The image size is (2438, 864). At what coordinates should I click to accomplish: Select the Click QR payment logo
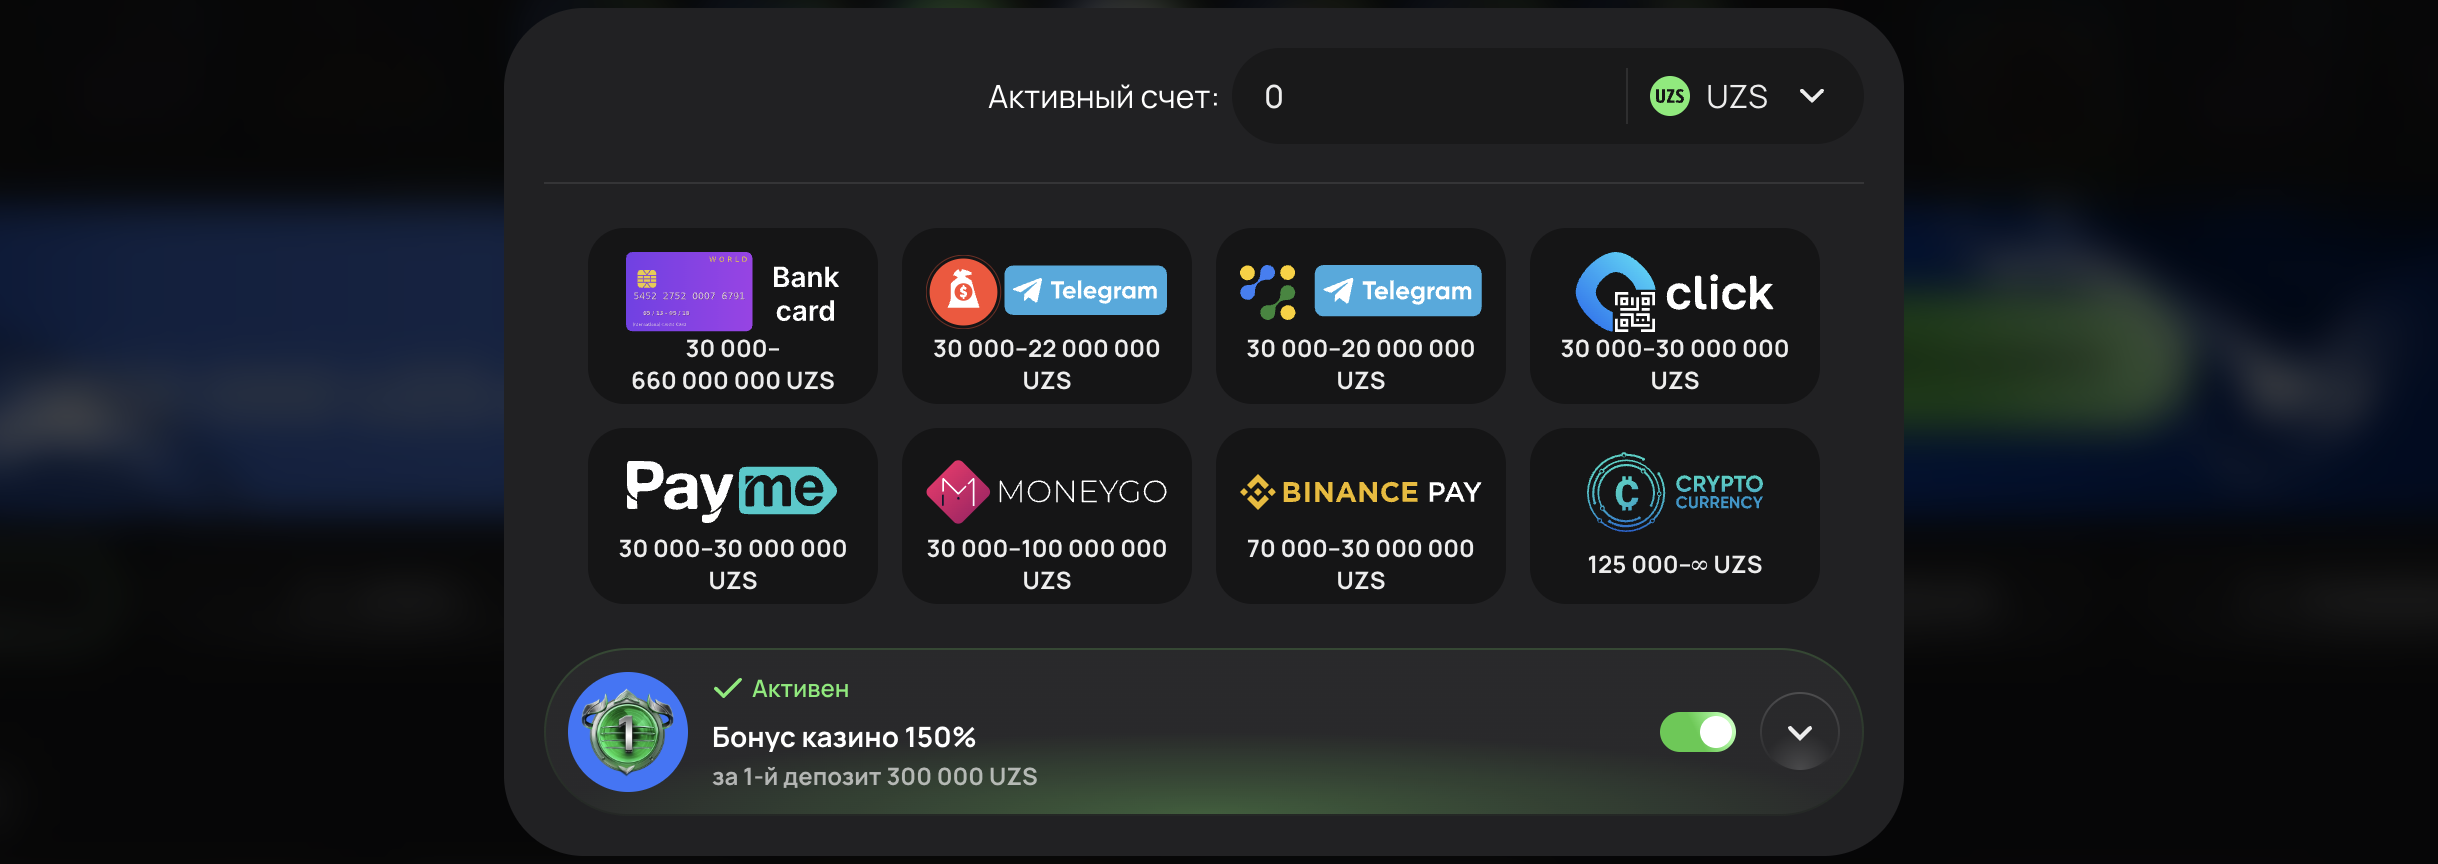tap(1673, 292)
